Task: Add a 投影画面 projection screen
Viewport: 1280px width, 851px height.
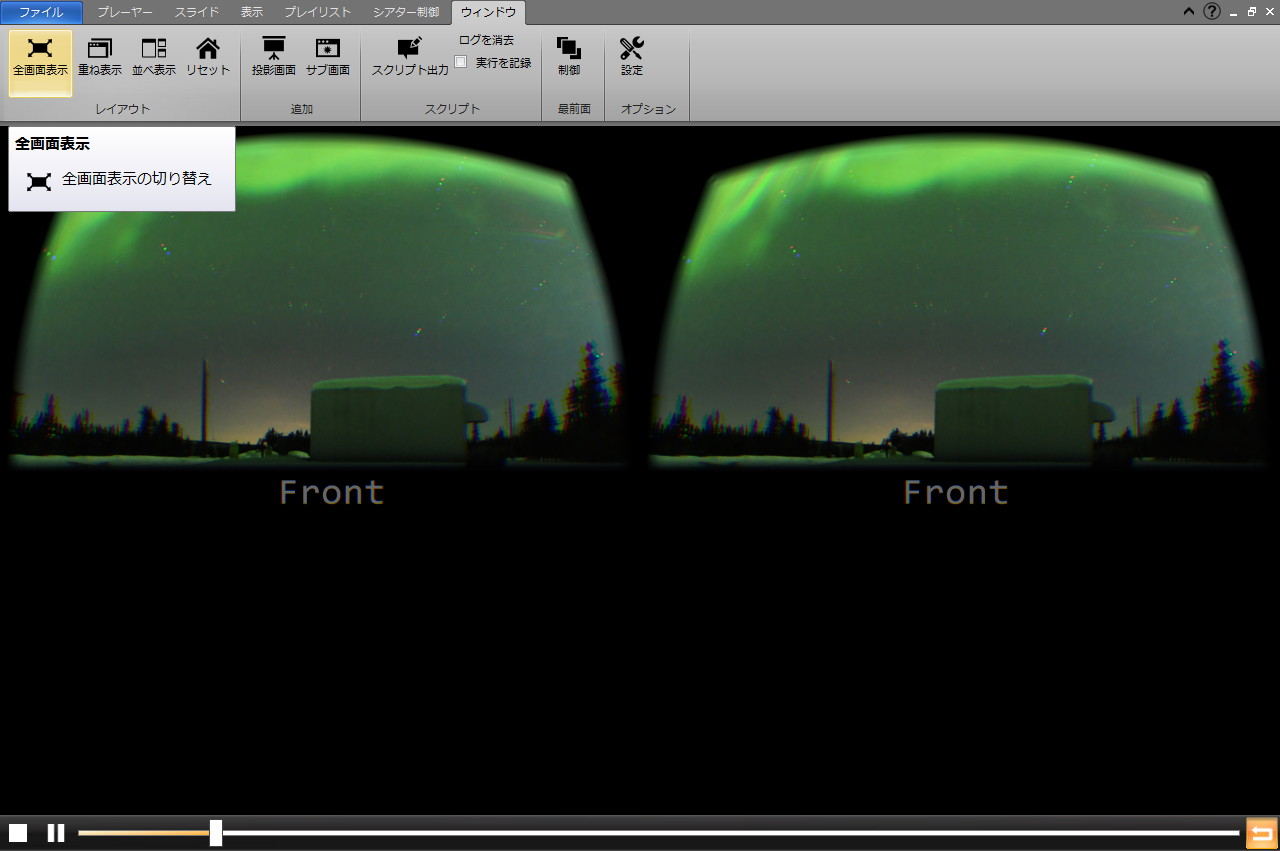Action: click(x=274, y=58)
